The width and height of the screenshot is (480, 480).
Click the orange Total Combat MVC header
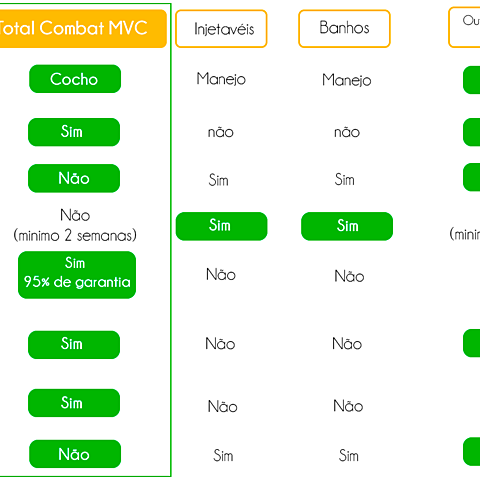(x=83, y=28)
